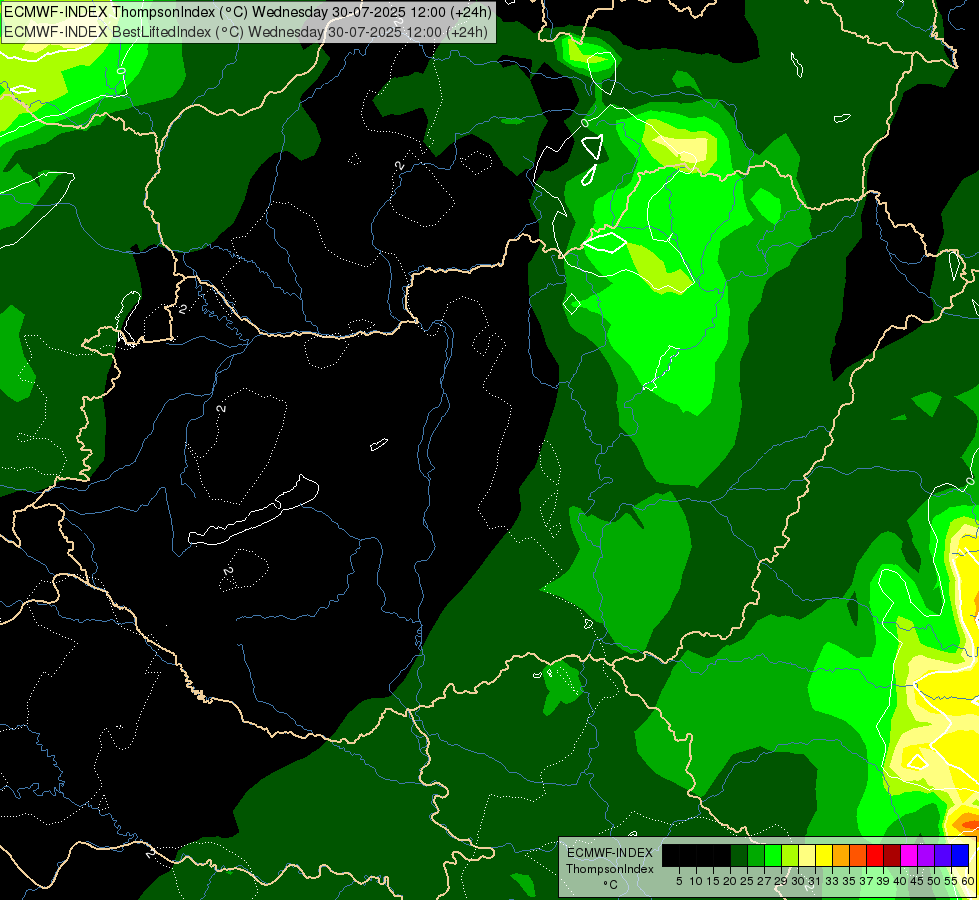Click the legend tick value 37
Image resolution: width=979 pixels, height=900 pixels.
(x=866, y=881)
